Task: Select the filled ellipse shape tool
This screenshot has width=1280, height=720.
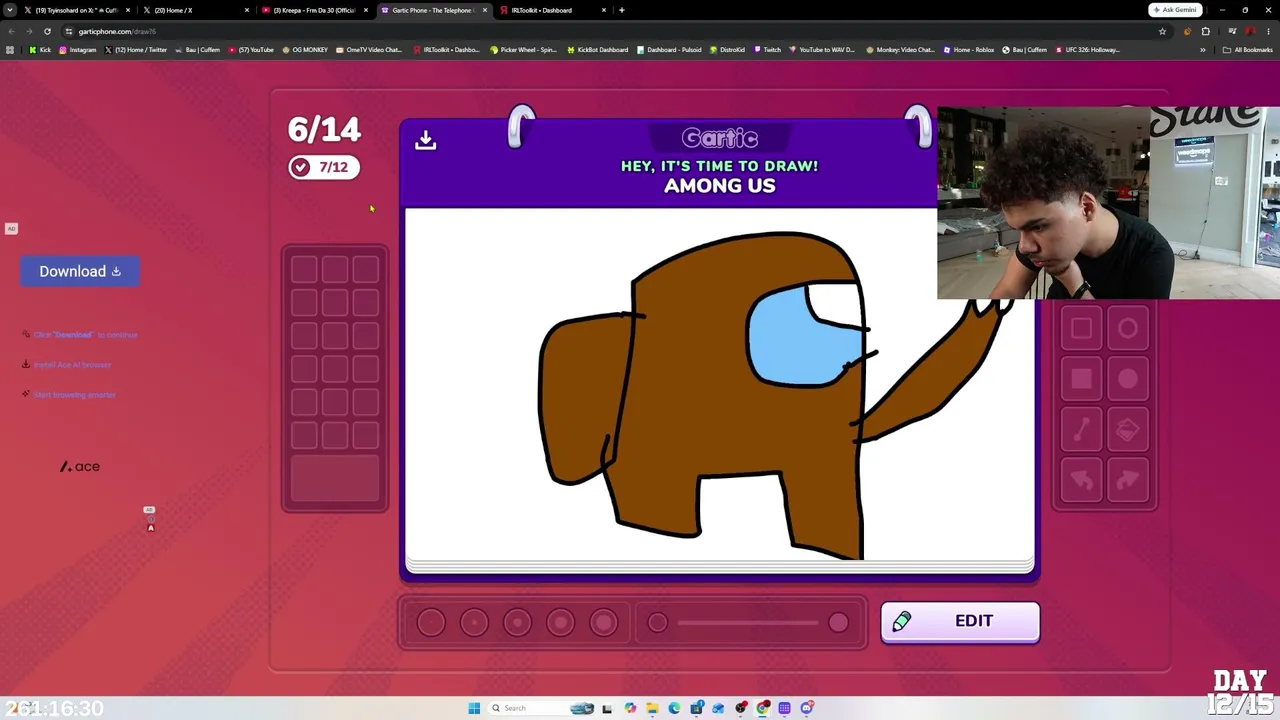Action: point(1128,379)
